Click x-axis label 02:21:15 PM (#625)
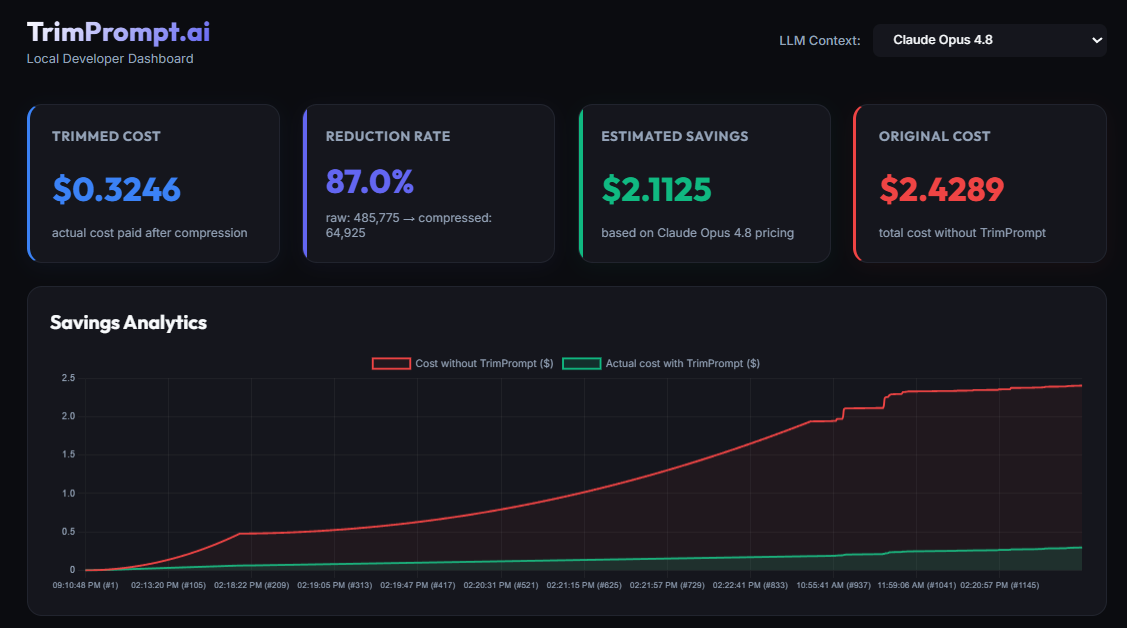 click(x=584, y=586)
